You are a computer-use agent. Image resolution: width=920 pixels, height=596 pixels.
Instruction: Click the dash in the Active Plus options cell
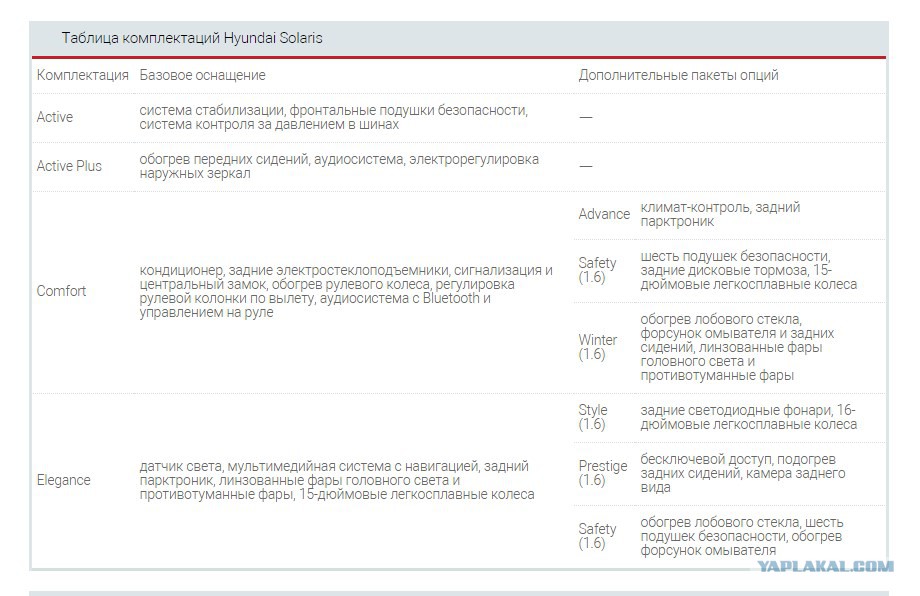pyautogui.click(x=586, y=166)
